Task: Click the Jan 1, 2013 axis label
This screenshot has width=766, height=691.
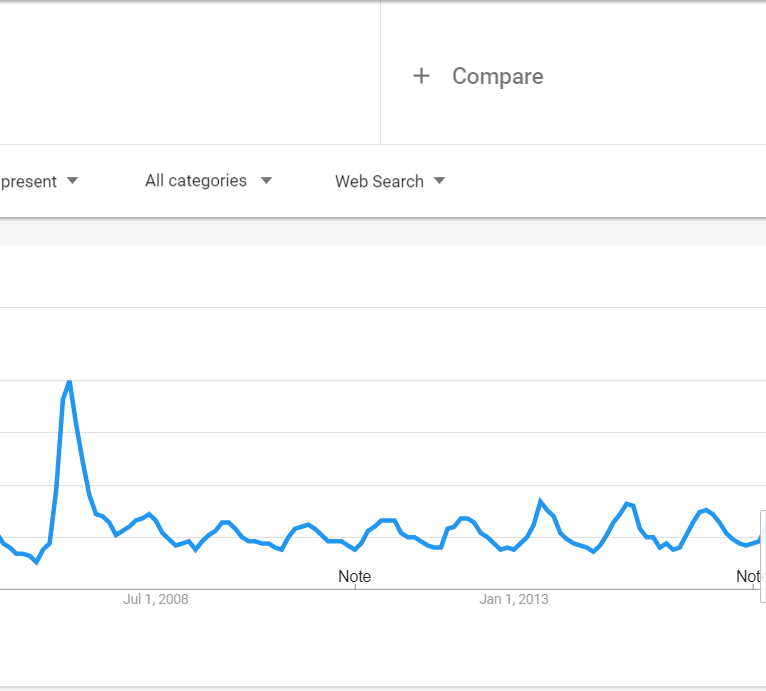Action: coord(513,599)
